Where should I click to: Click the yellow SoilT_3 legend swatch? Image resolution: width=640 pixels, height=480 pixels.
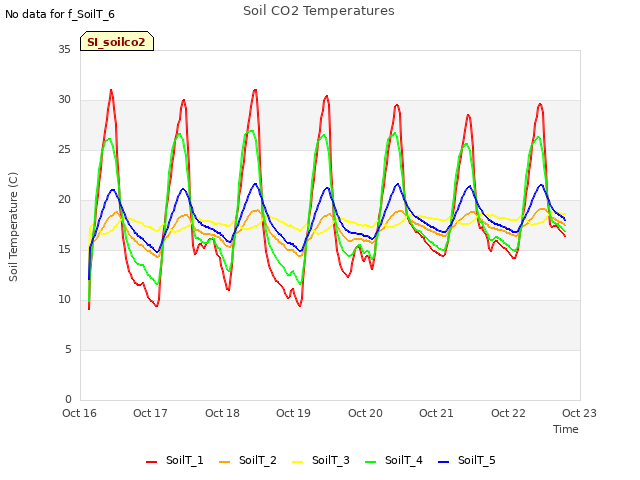pos(298,462)
